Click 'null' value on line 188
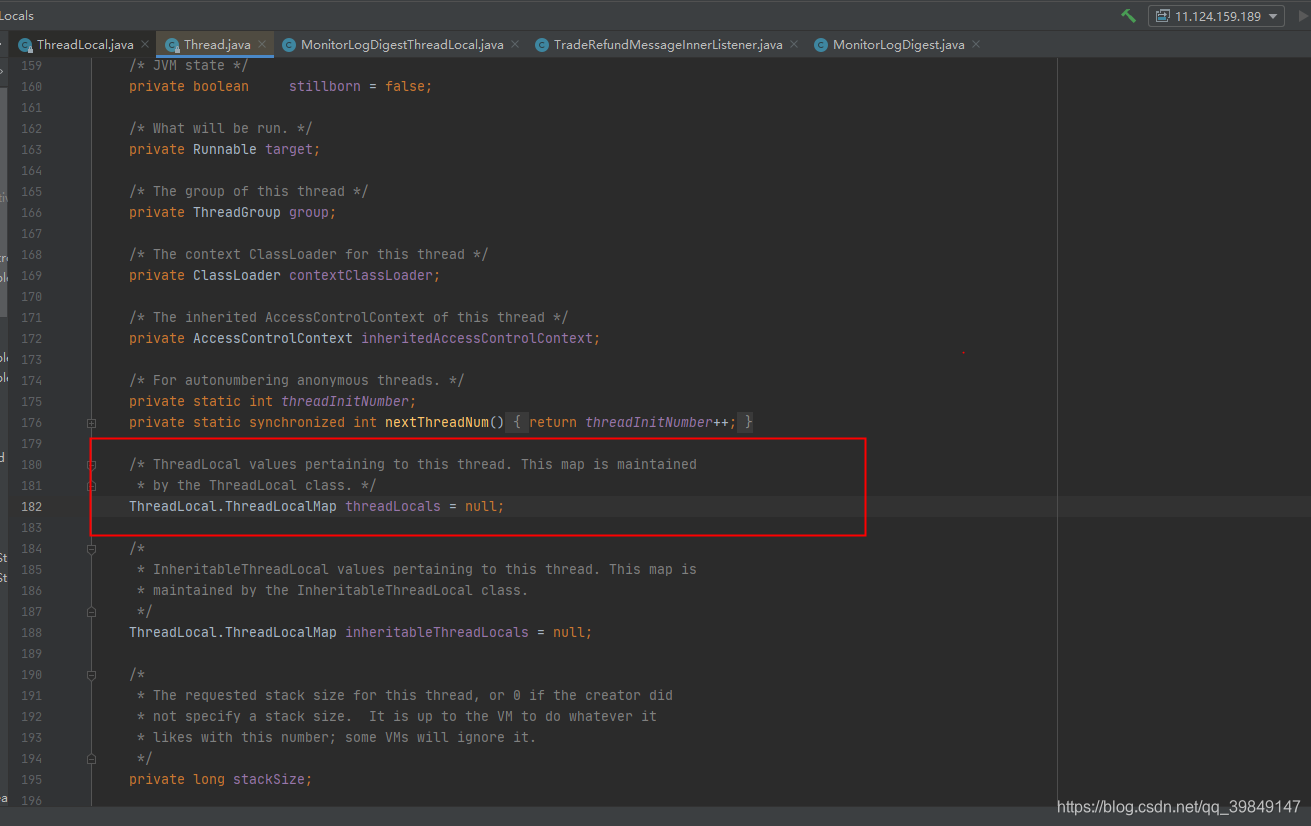 pyautogui.click(x=569, y=632)
